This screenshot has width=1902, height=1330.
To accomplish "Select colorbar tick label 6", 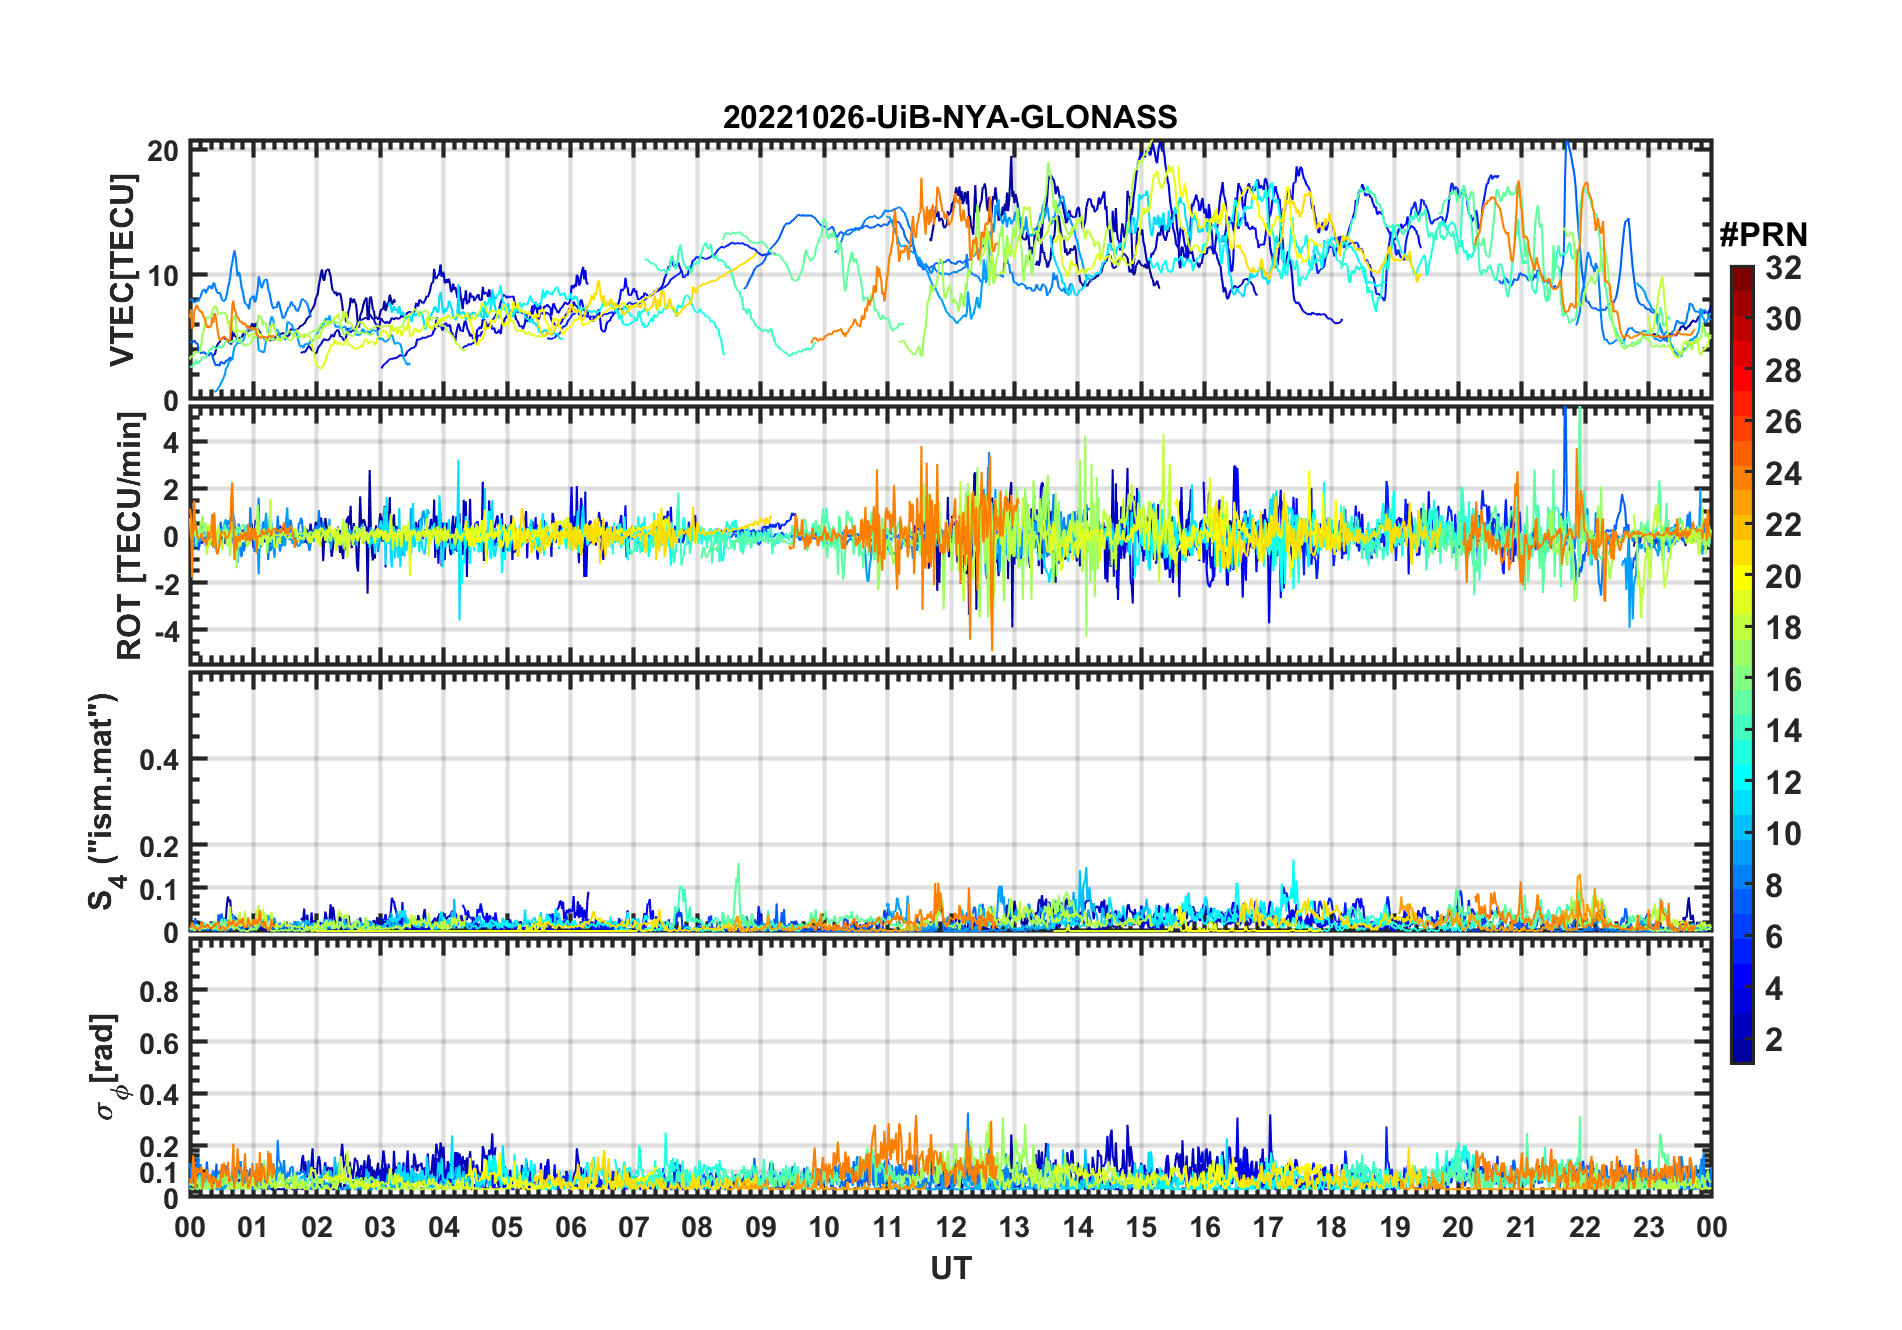I will pyautogui.click(x=1774, y=937).
